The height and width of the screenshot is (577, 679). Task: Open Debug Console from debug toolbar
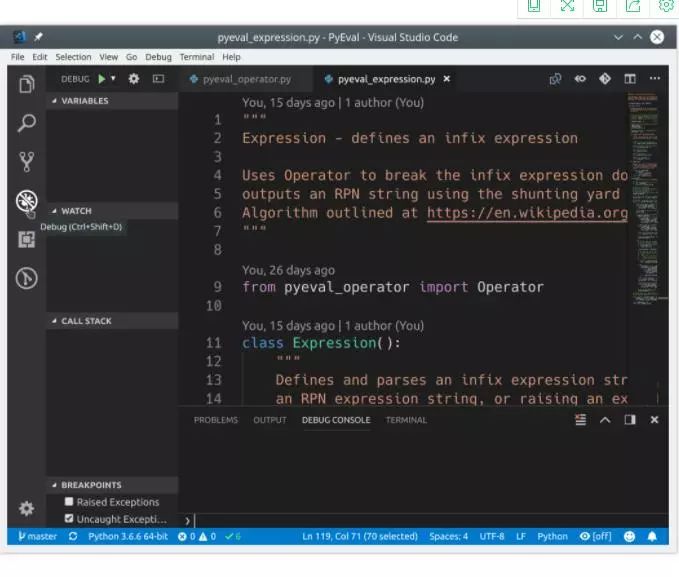point(158,79)
